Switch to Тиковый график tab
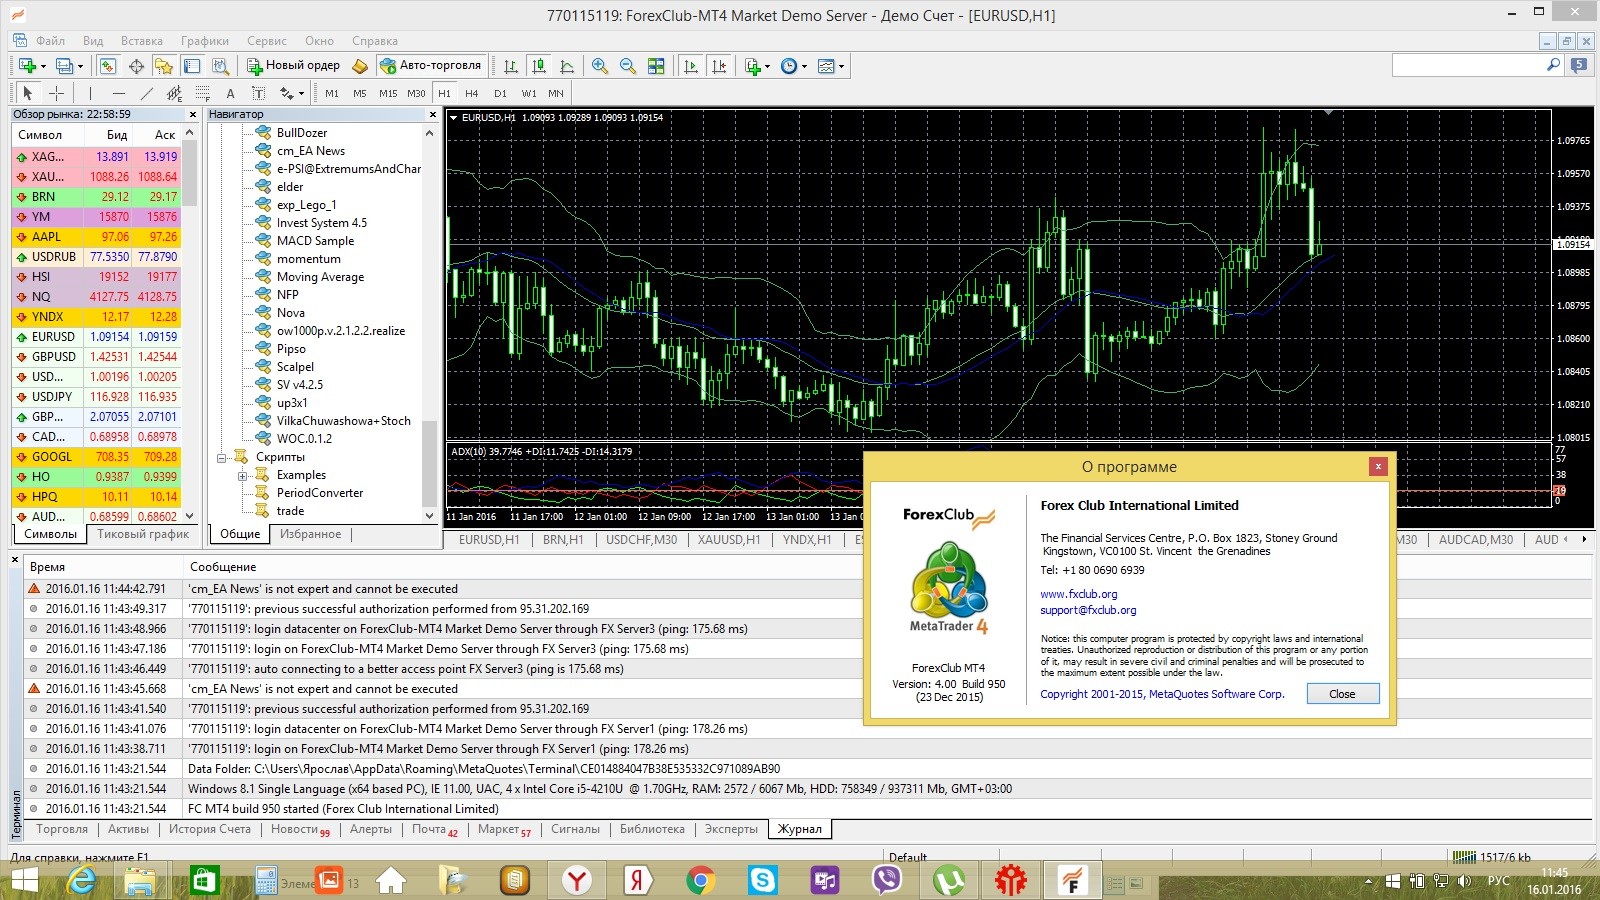Viewport: 1600px width, 900px height. (x=143, y=535)
